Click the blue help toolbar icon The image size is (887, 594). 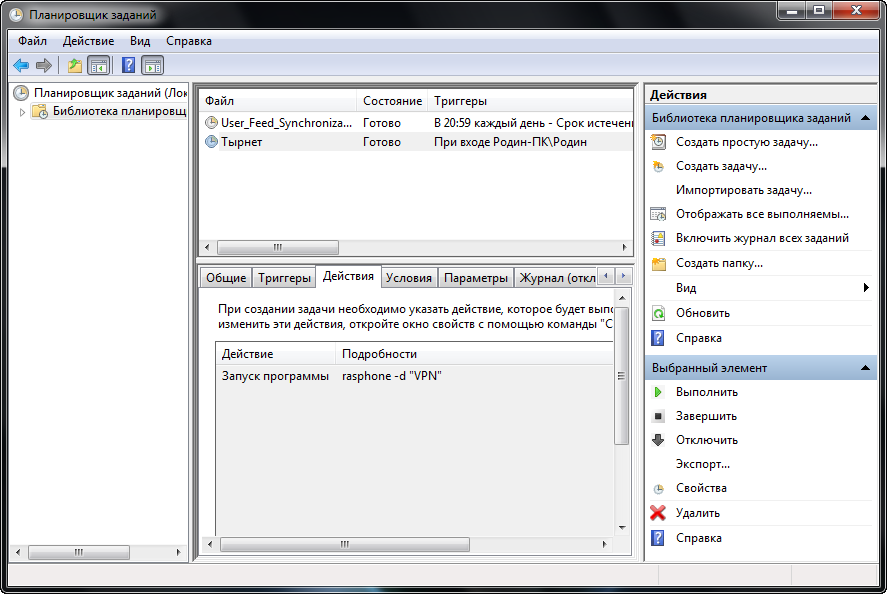click(128, 66)
